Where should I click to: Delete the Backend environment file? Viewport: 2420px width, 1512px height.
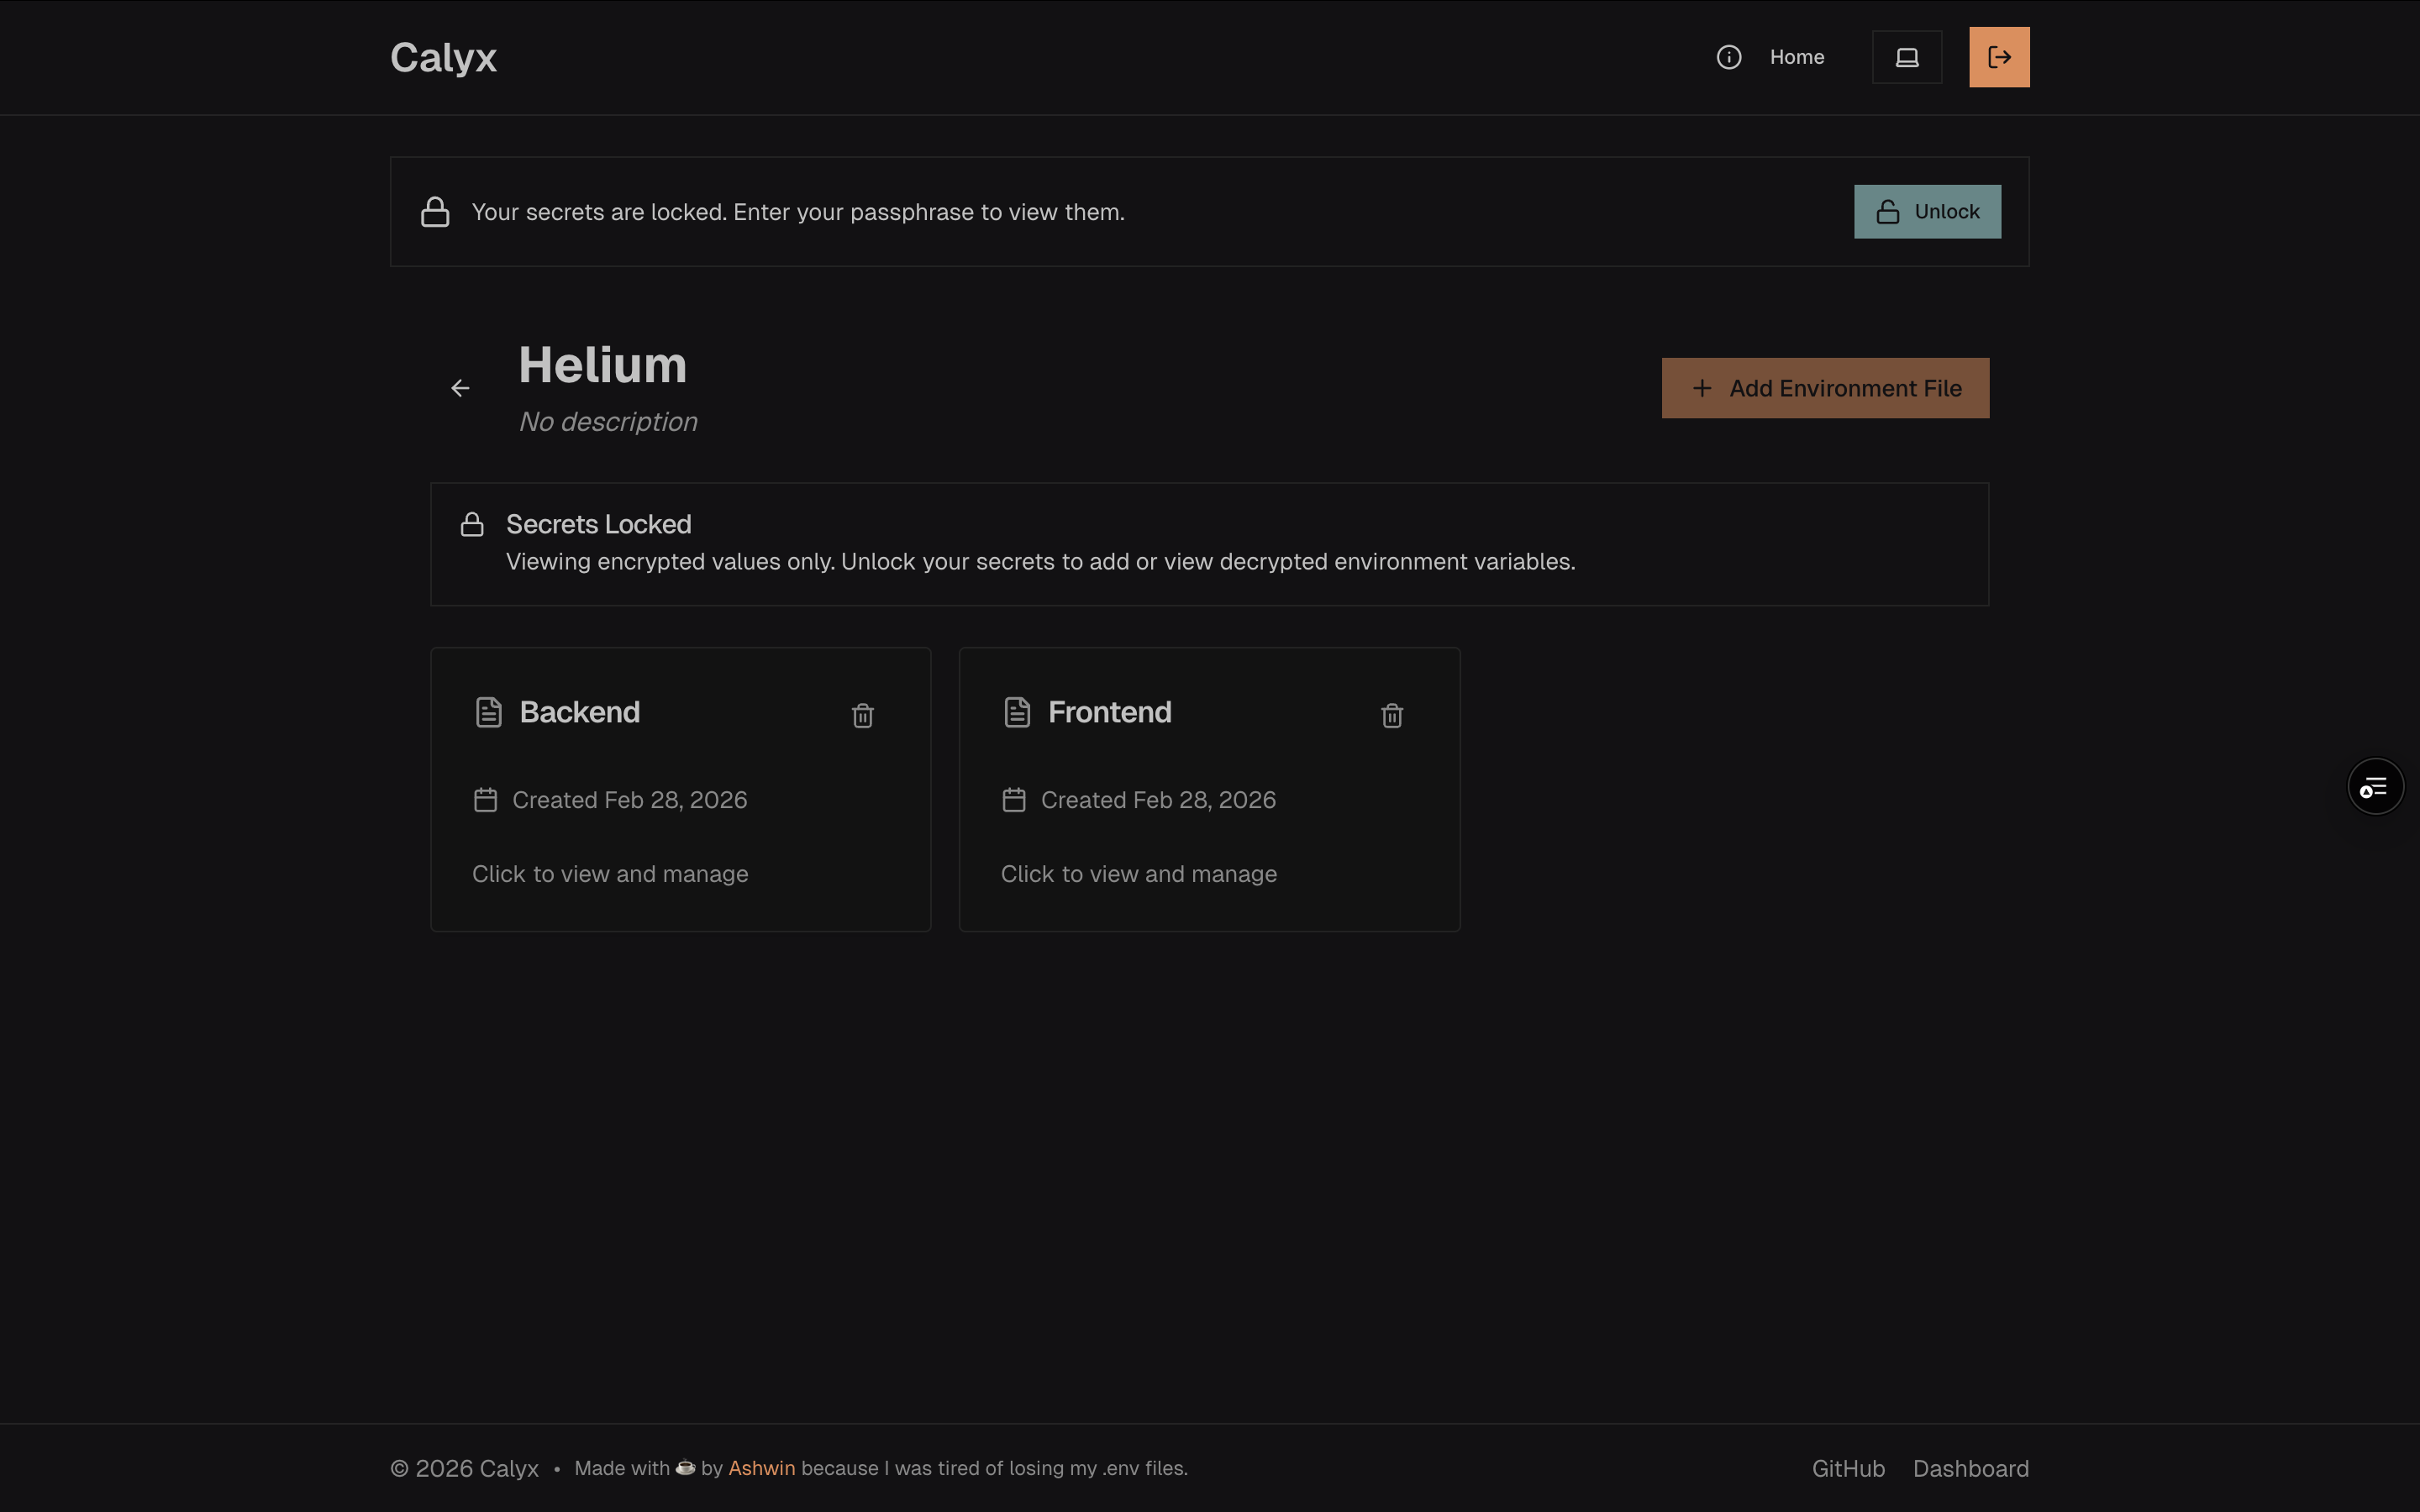click(862, 715)
